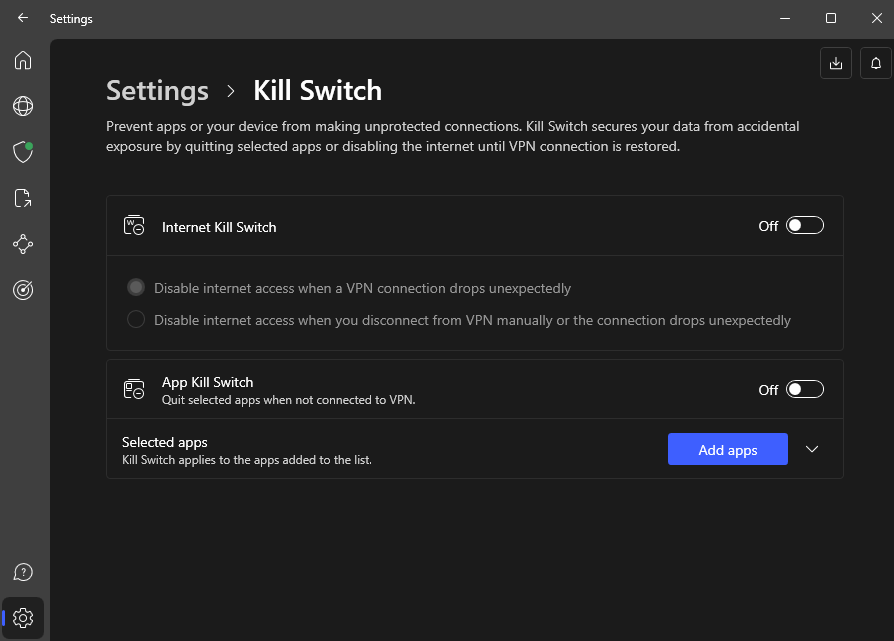The width and height of the screenshot is (894, 641).
Task: Open the globe VPN servers icon
Action: click(x=23, y=106)
